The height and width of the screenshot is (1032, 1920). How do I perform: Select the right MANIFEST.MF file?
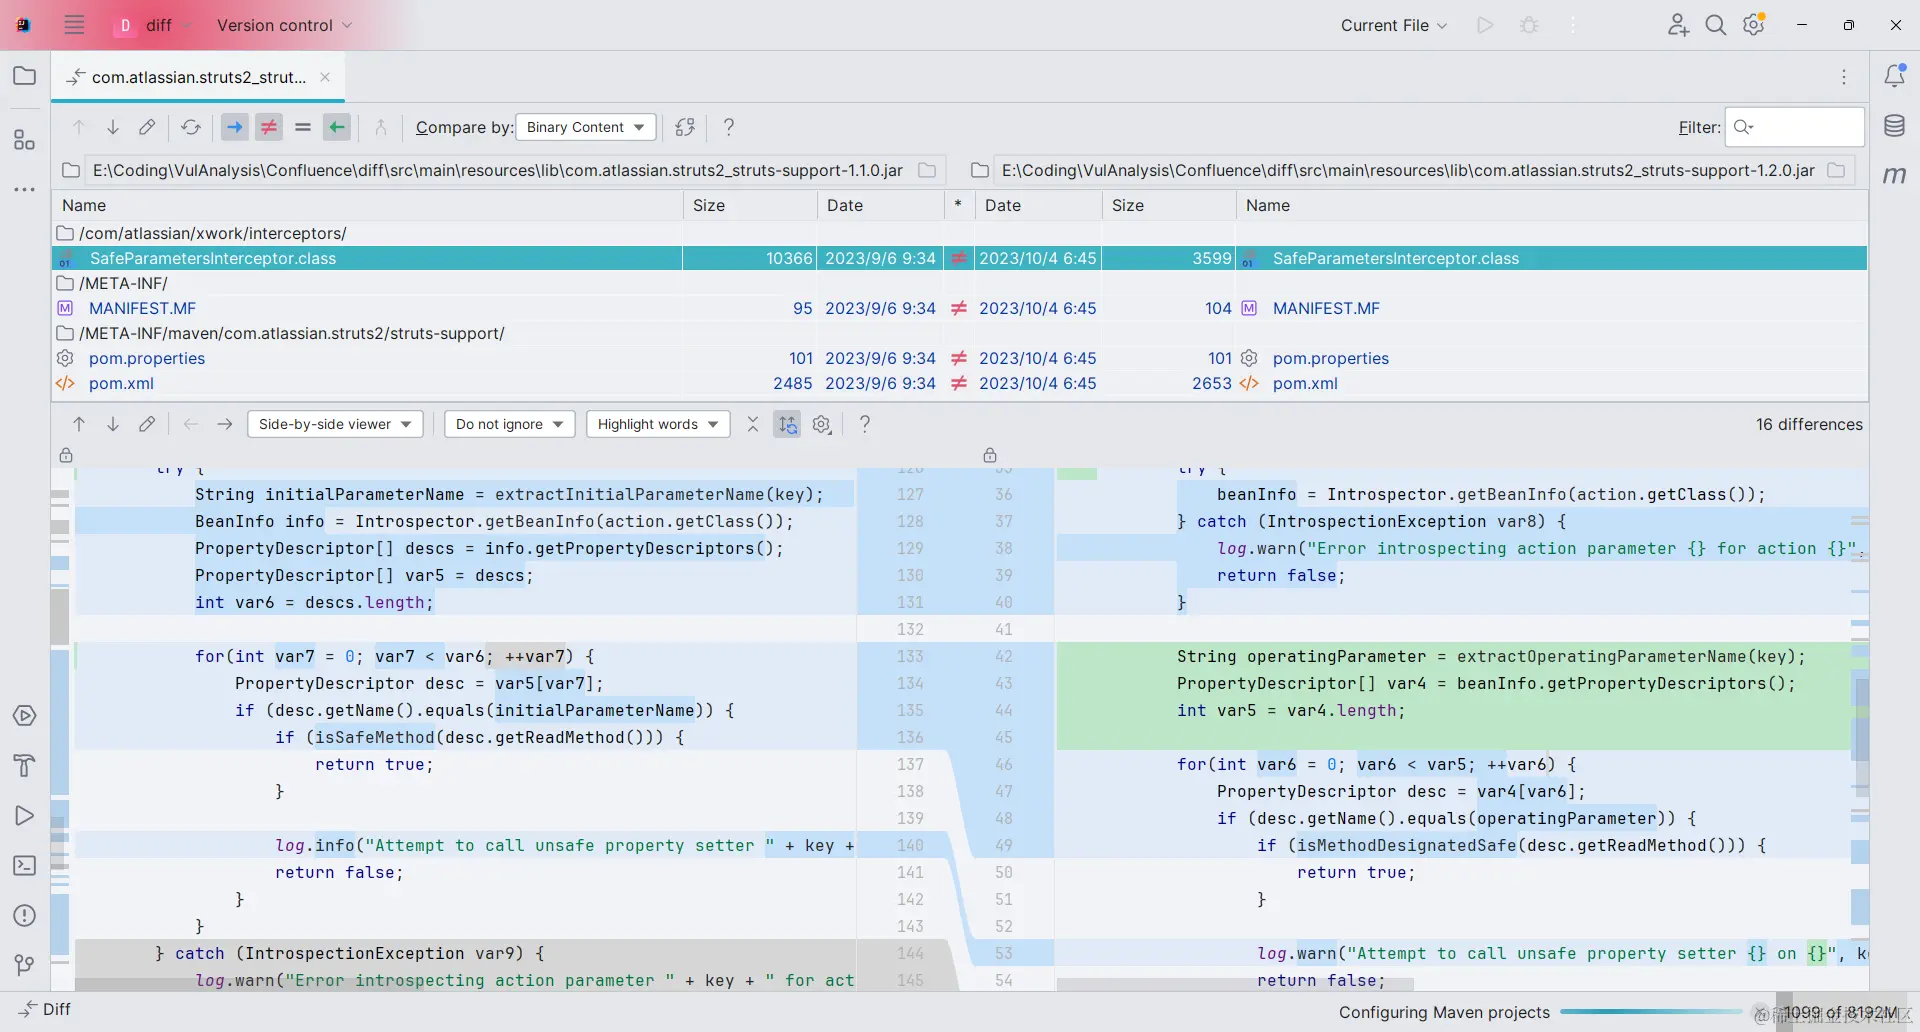click(1326, 308)
